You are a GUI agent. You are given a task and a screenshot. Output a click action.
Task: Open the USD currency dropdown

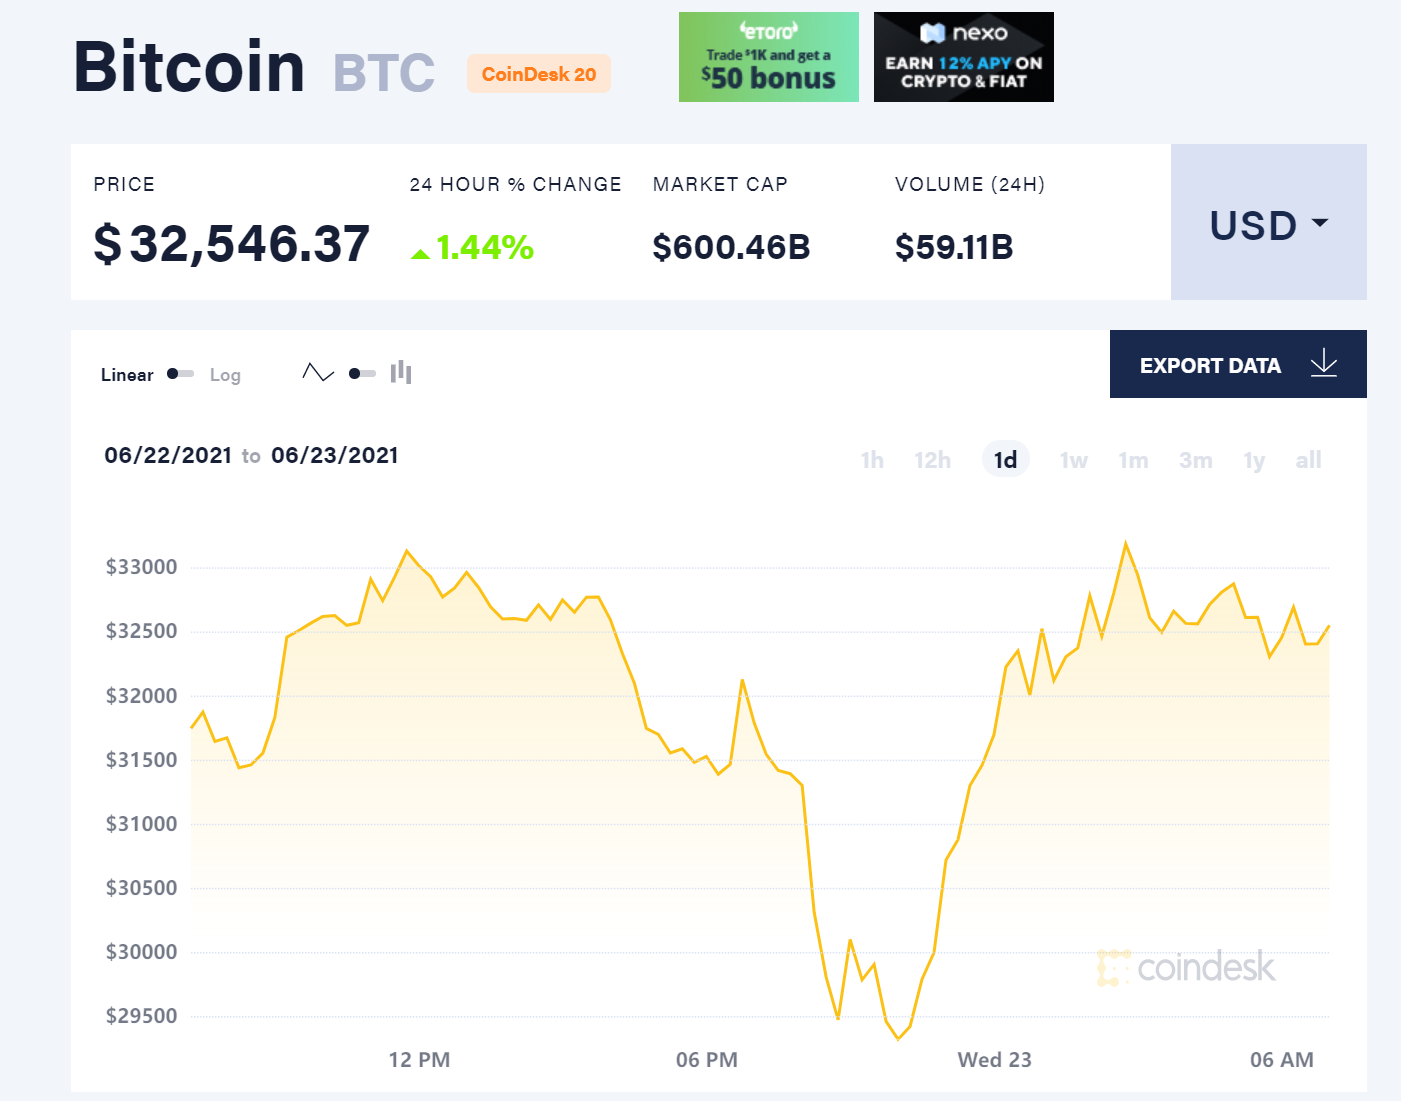click(x=1268, y=222)
